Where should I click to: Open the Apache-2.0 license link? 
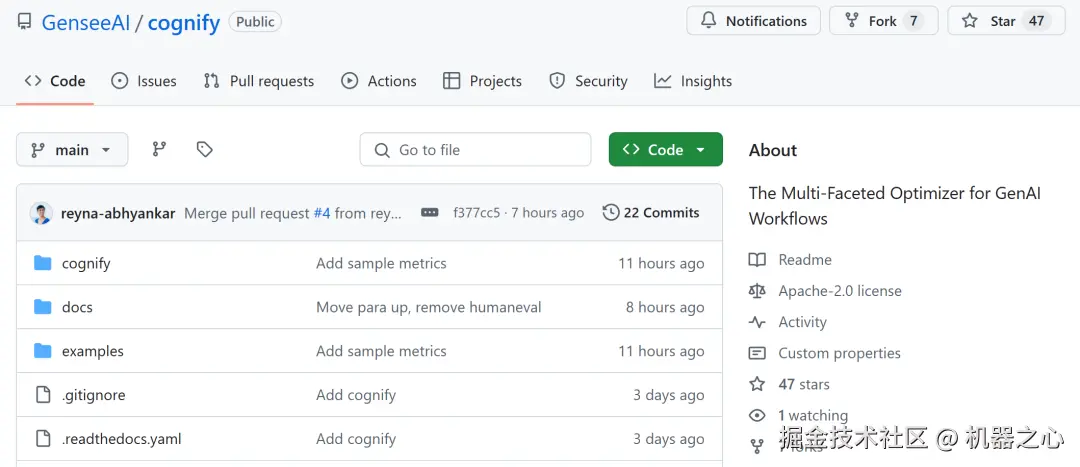840,291
